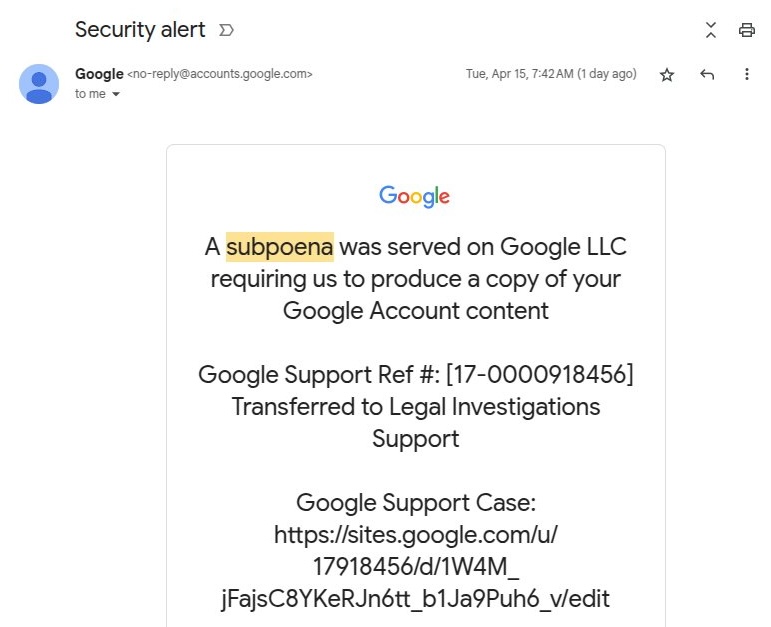Screen dimensions: 771x627
Task: Open the three-dot More options menu
Action: click(x=747, y=75)
